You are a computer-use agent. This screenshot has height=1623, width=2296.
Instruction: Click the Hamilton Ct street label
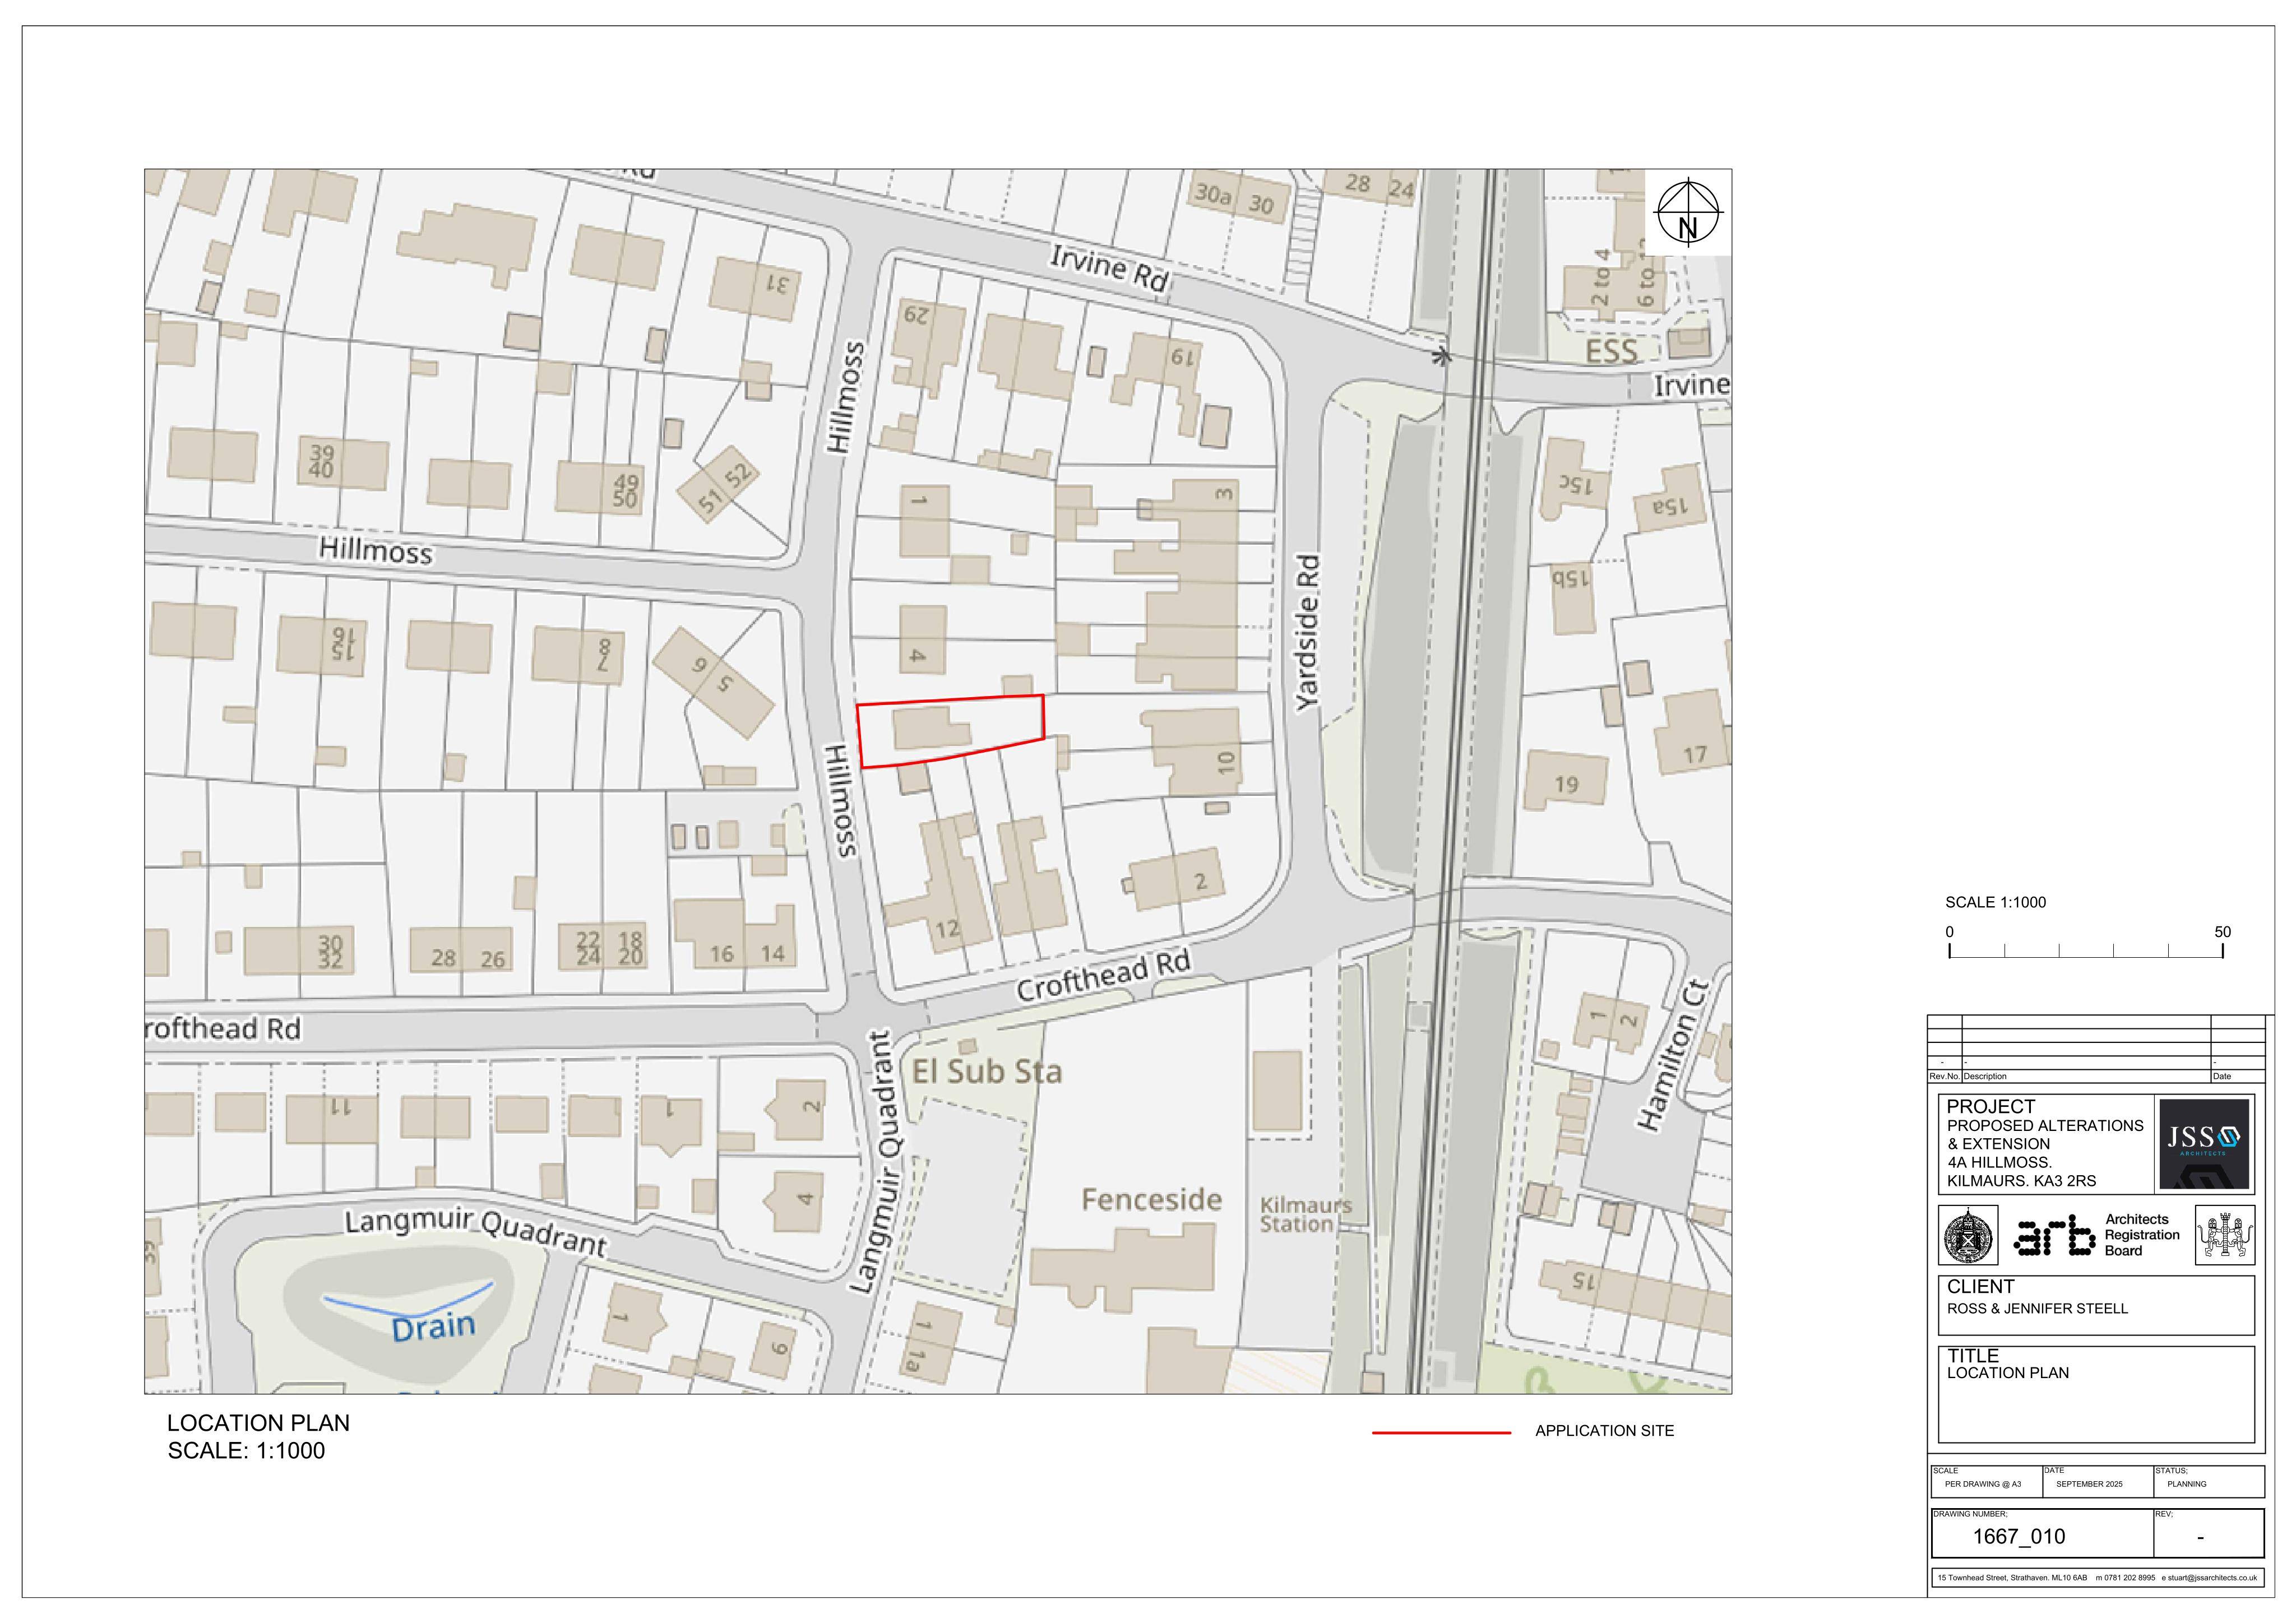pos(1673,1055)
